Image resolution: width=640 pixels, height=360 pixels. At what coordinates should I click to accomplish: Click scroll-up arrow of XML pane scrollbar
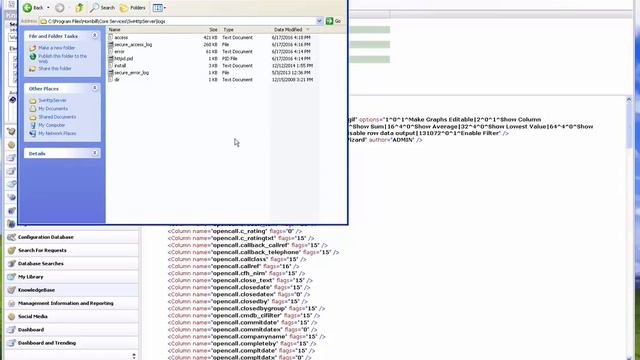point(629,100)
